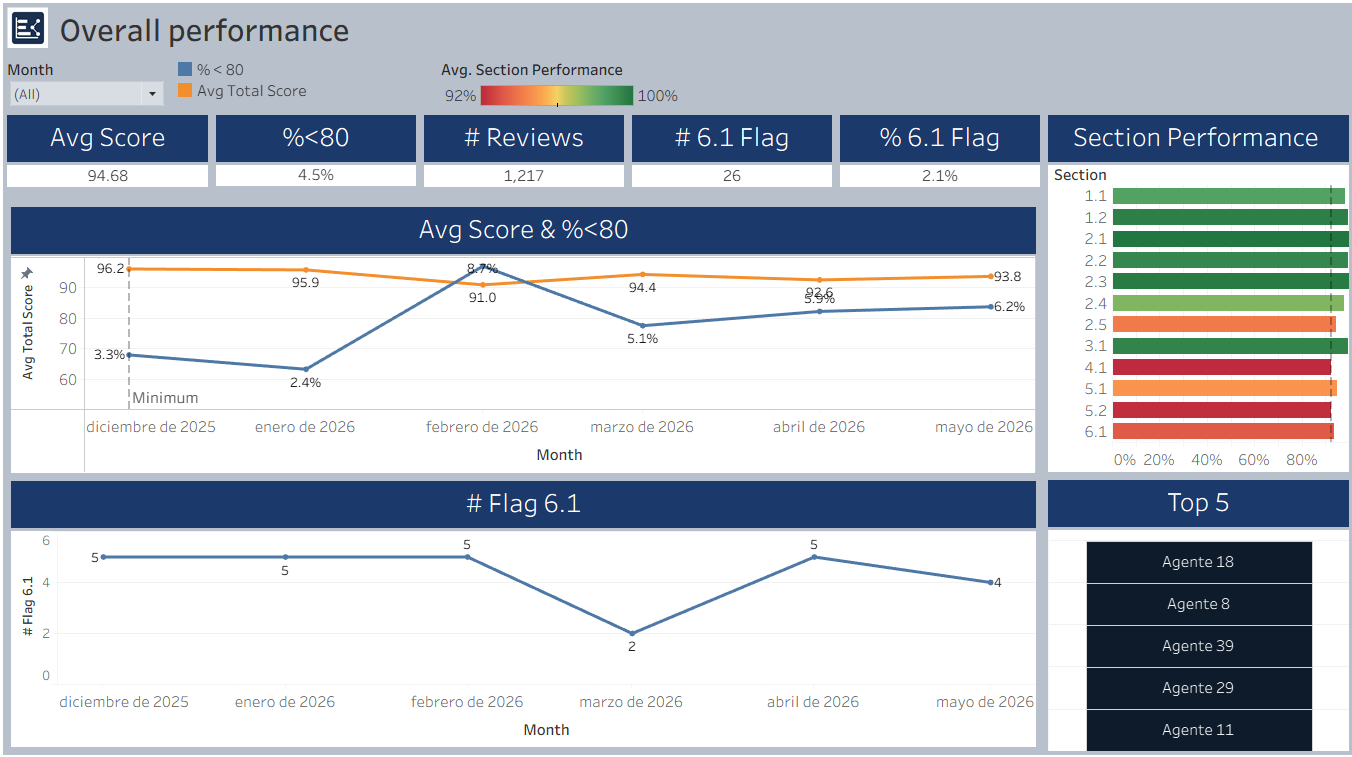The width and height of the screenshot is (1352, 757).
Task: Select Agente 39 in the Top 5 list
Action: [x=1199, y=646]
